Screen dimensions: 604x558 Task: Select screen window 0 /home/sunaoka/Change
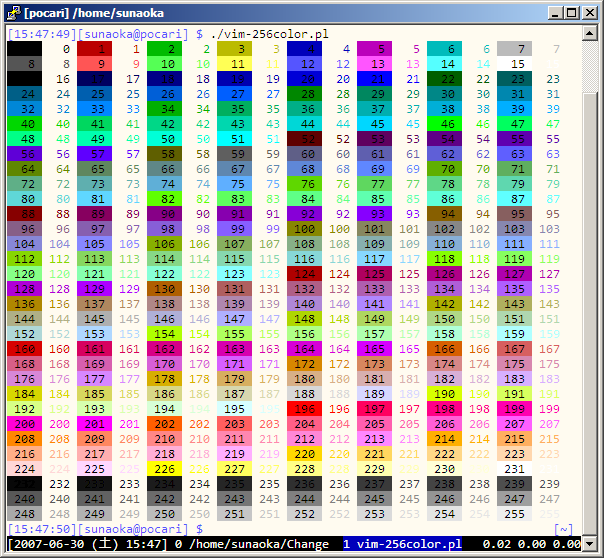252,544
